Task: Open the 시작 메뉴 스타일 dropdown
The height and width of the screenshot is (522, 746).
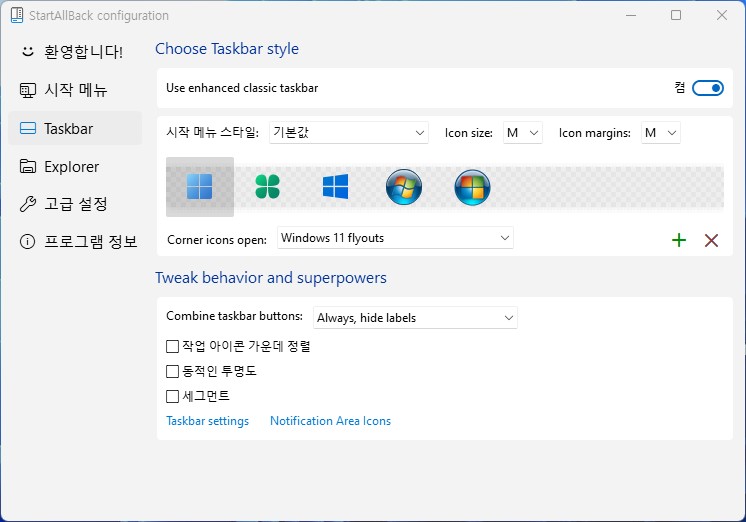Action: click(349, 133)
